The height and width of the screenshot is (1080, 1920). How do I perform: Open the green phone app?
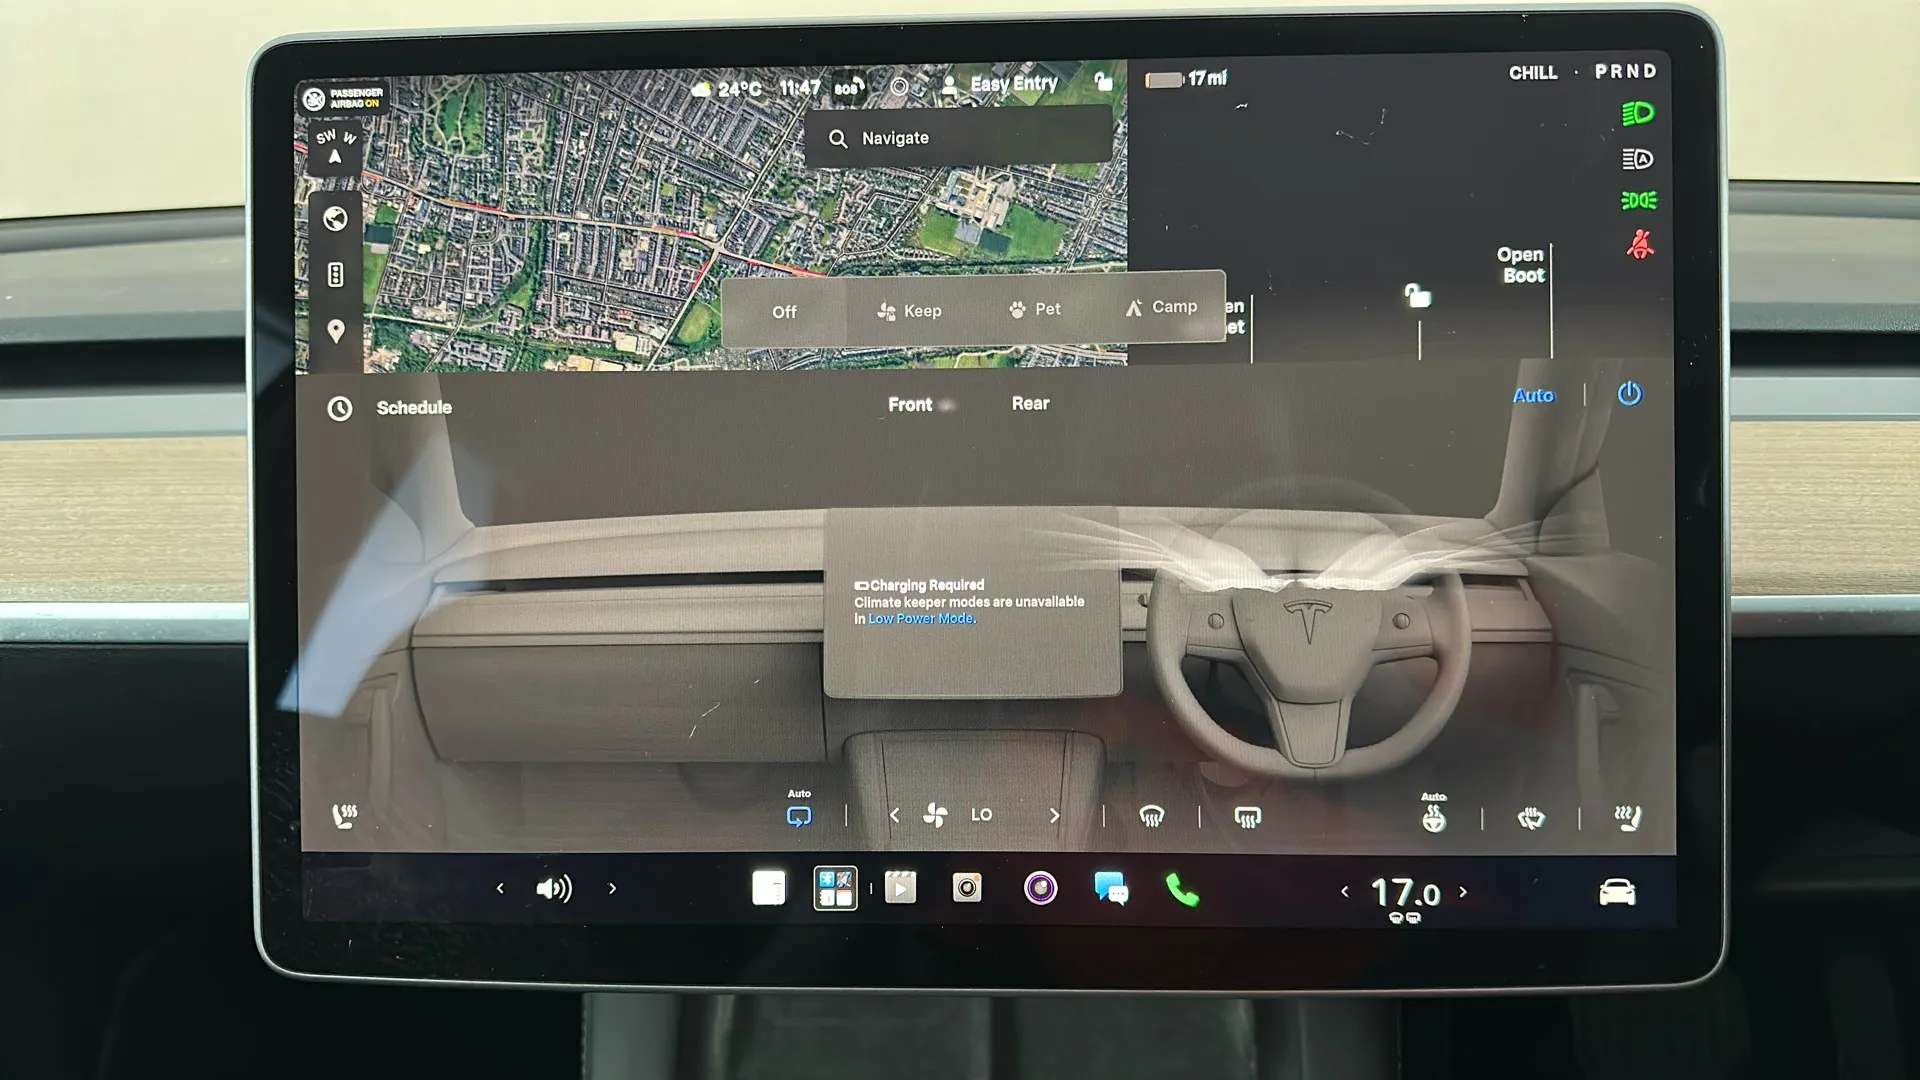[x=1182, y=890]
